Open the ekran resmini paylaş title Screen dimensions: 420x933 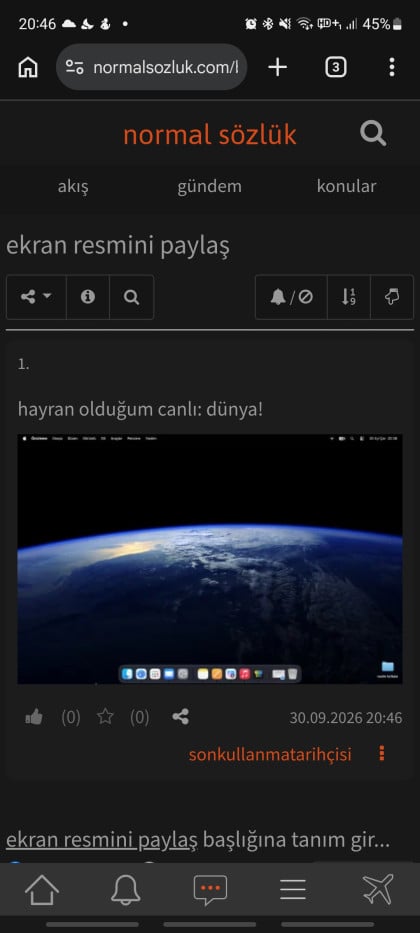tap(118, 246)
